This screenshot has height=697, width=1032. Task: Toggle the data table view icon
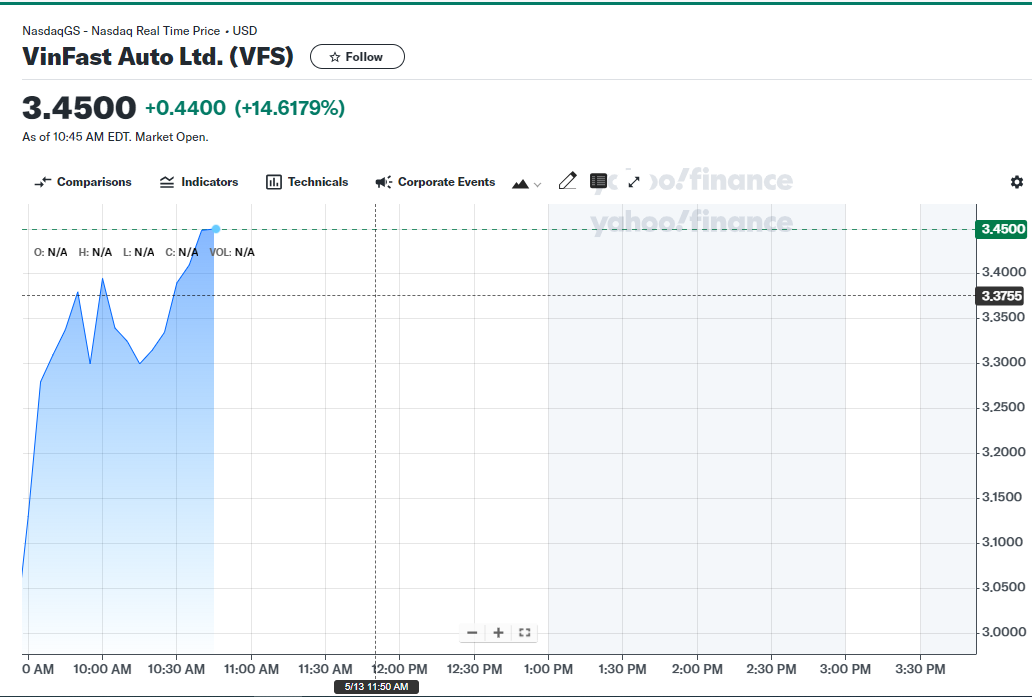(598, 181)
